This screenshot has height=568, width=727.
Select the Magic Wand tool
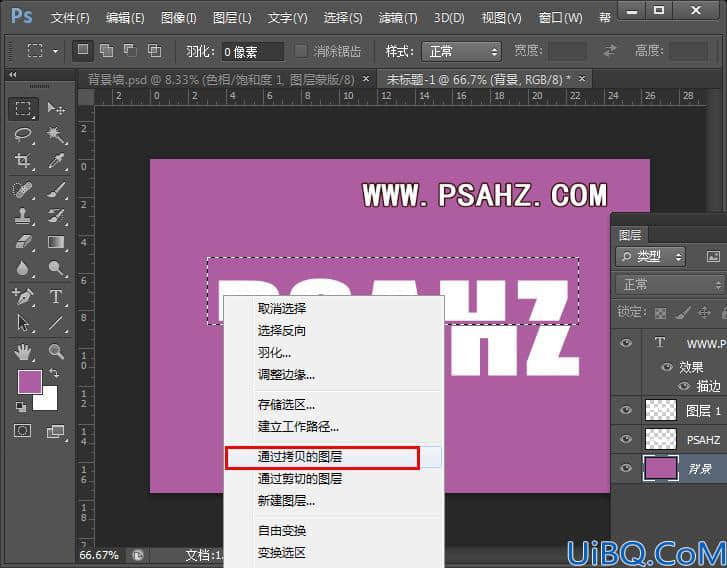click(56, 135)
